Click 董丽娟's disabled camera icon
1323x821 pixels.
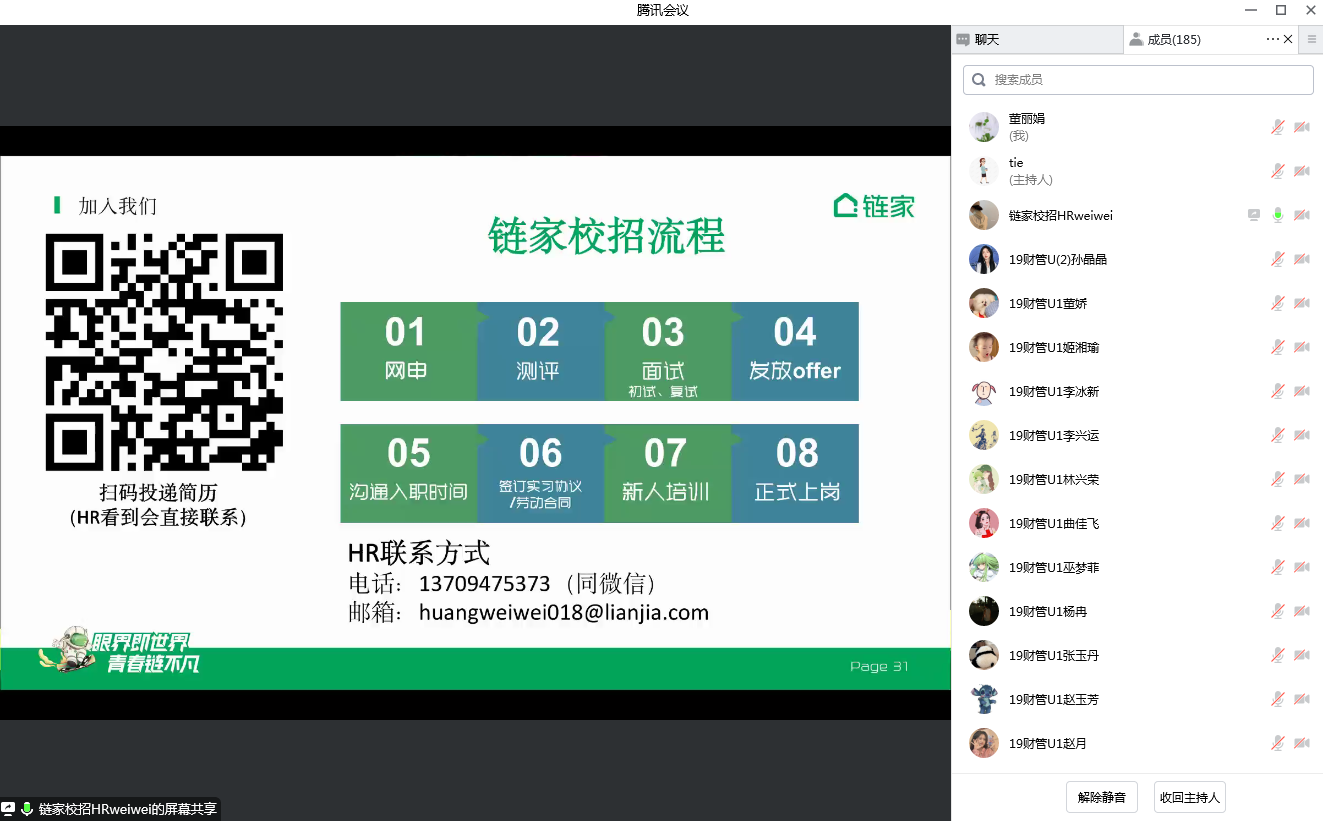(1302, 127)
